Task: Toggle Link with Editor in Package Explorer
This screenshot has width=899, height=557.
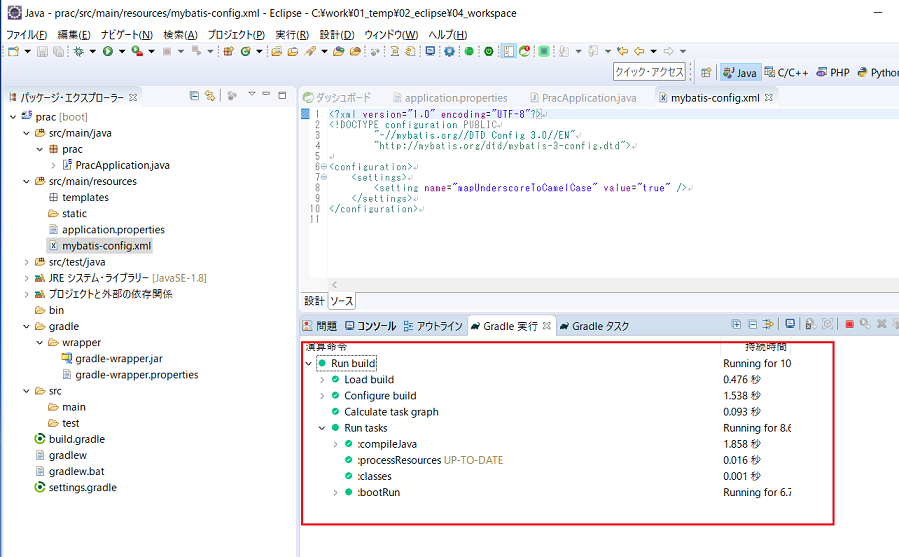Action: (x=210, y=96)
